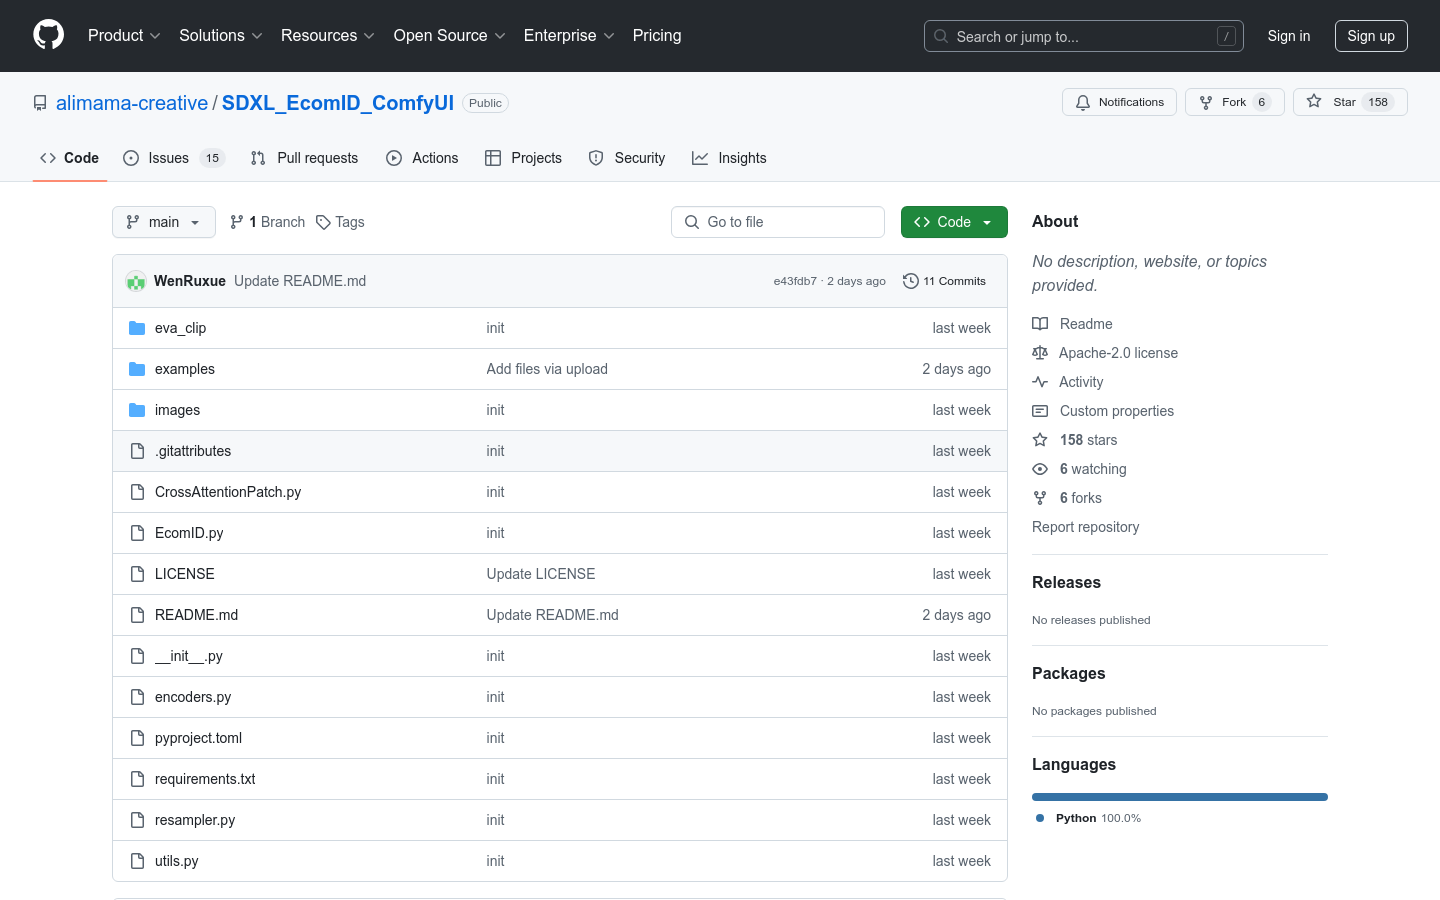This screenshot has height=900, width=1440.
Task: Click commit hash e43fdb7
Action: click(x=795, y=281)
